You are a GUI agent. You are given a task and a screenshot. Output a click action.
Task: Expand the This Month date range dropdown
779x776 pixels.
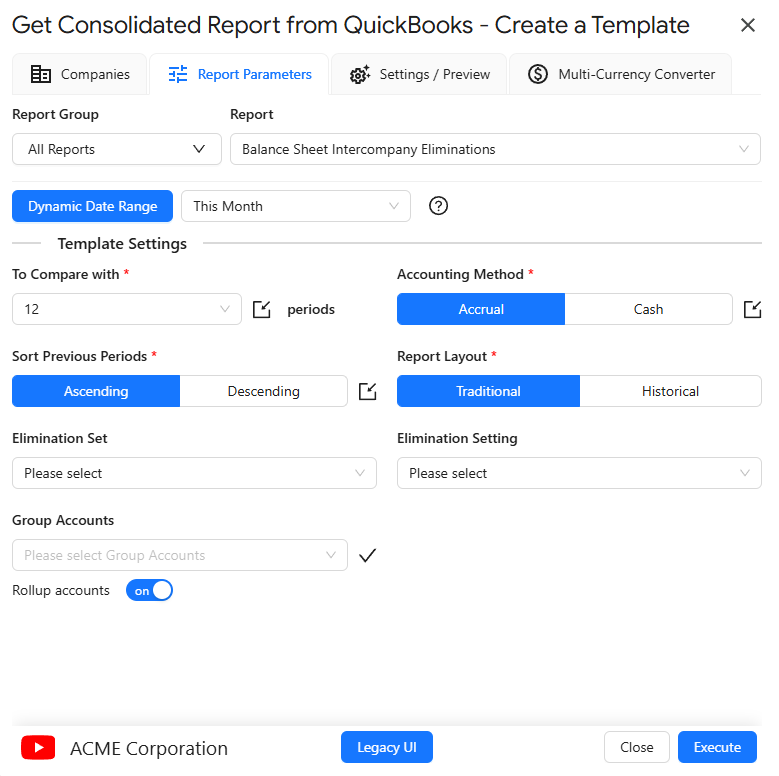point(296,206)
